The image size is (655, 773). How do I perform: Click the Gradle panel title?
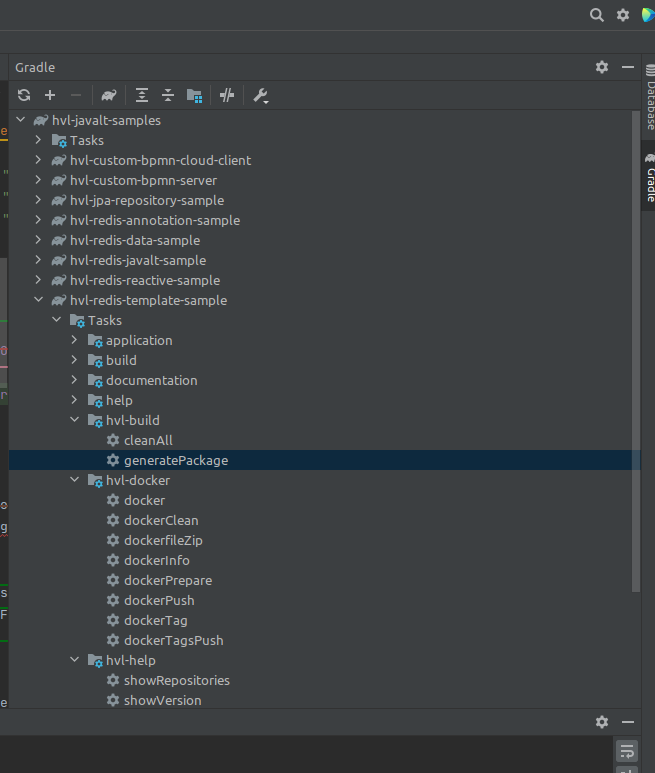[35, 68]
